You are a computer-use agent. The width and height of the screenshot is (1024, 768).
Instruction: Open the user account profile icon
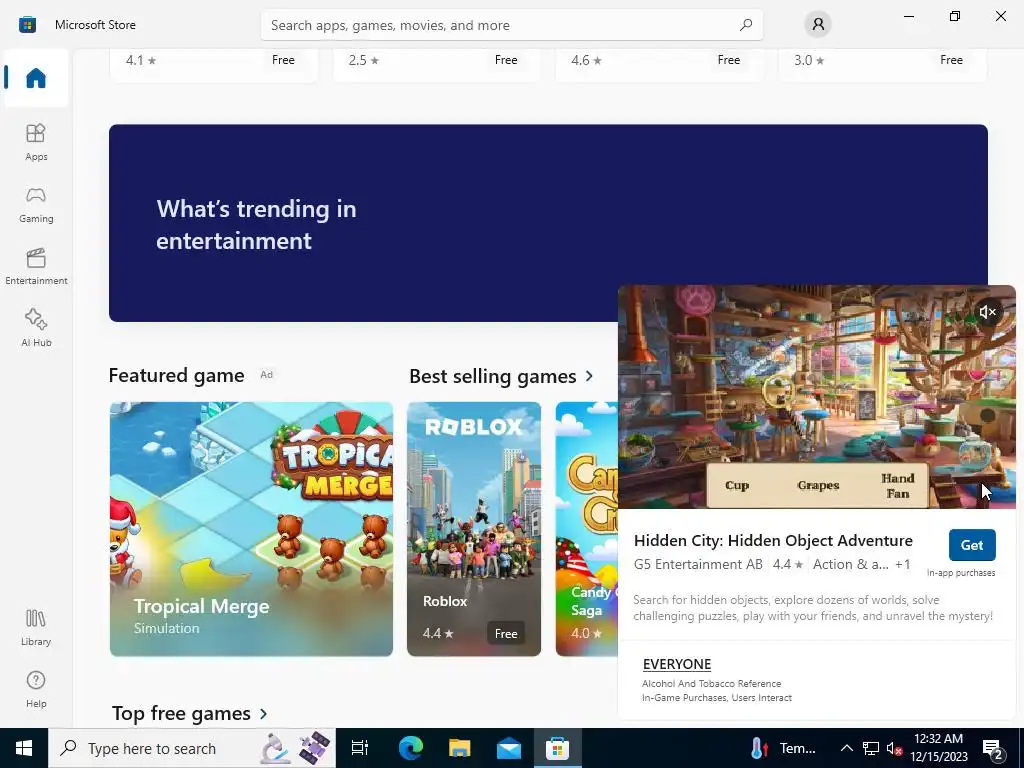818,25
